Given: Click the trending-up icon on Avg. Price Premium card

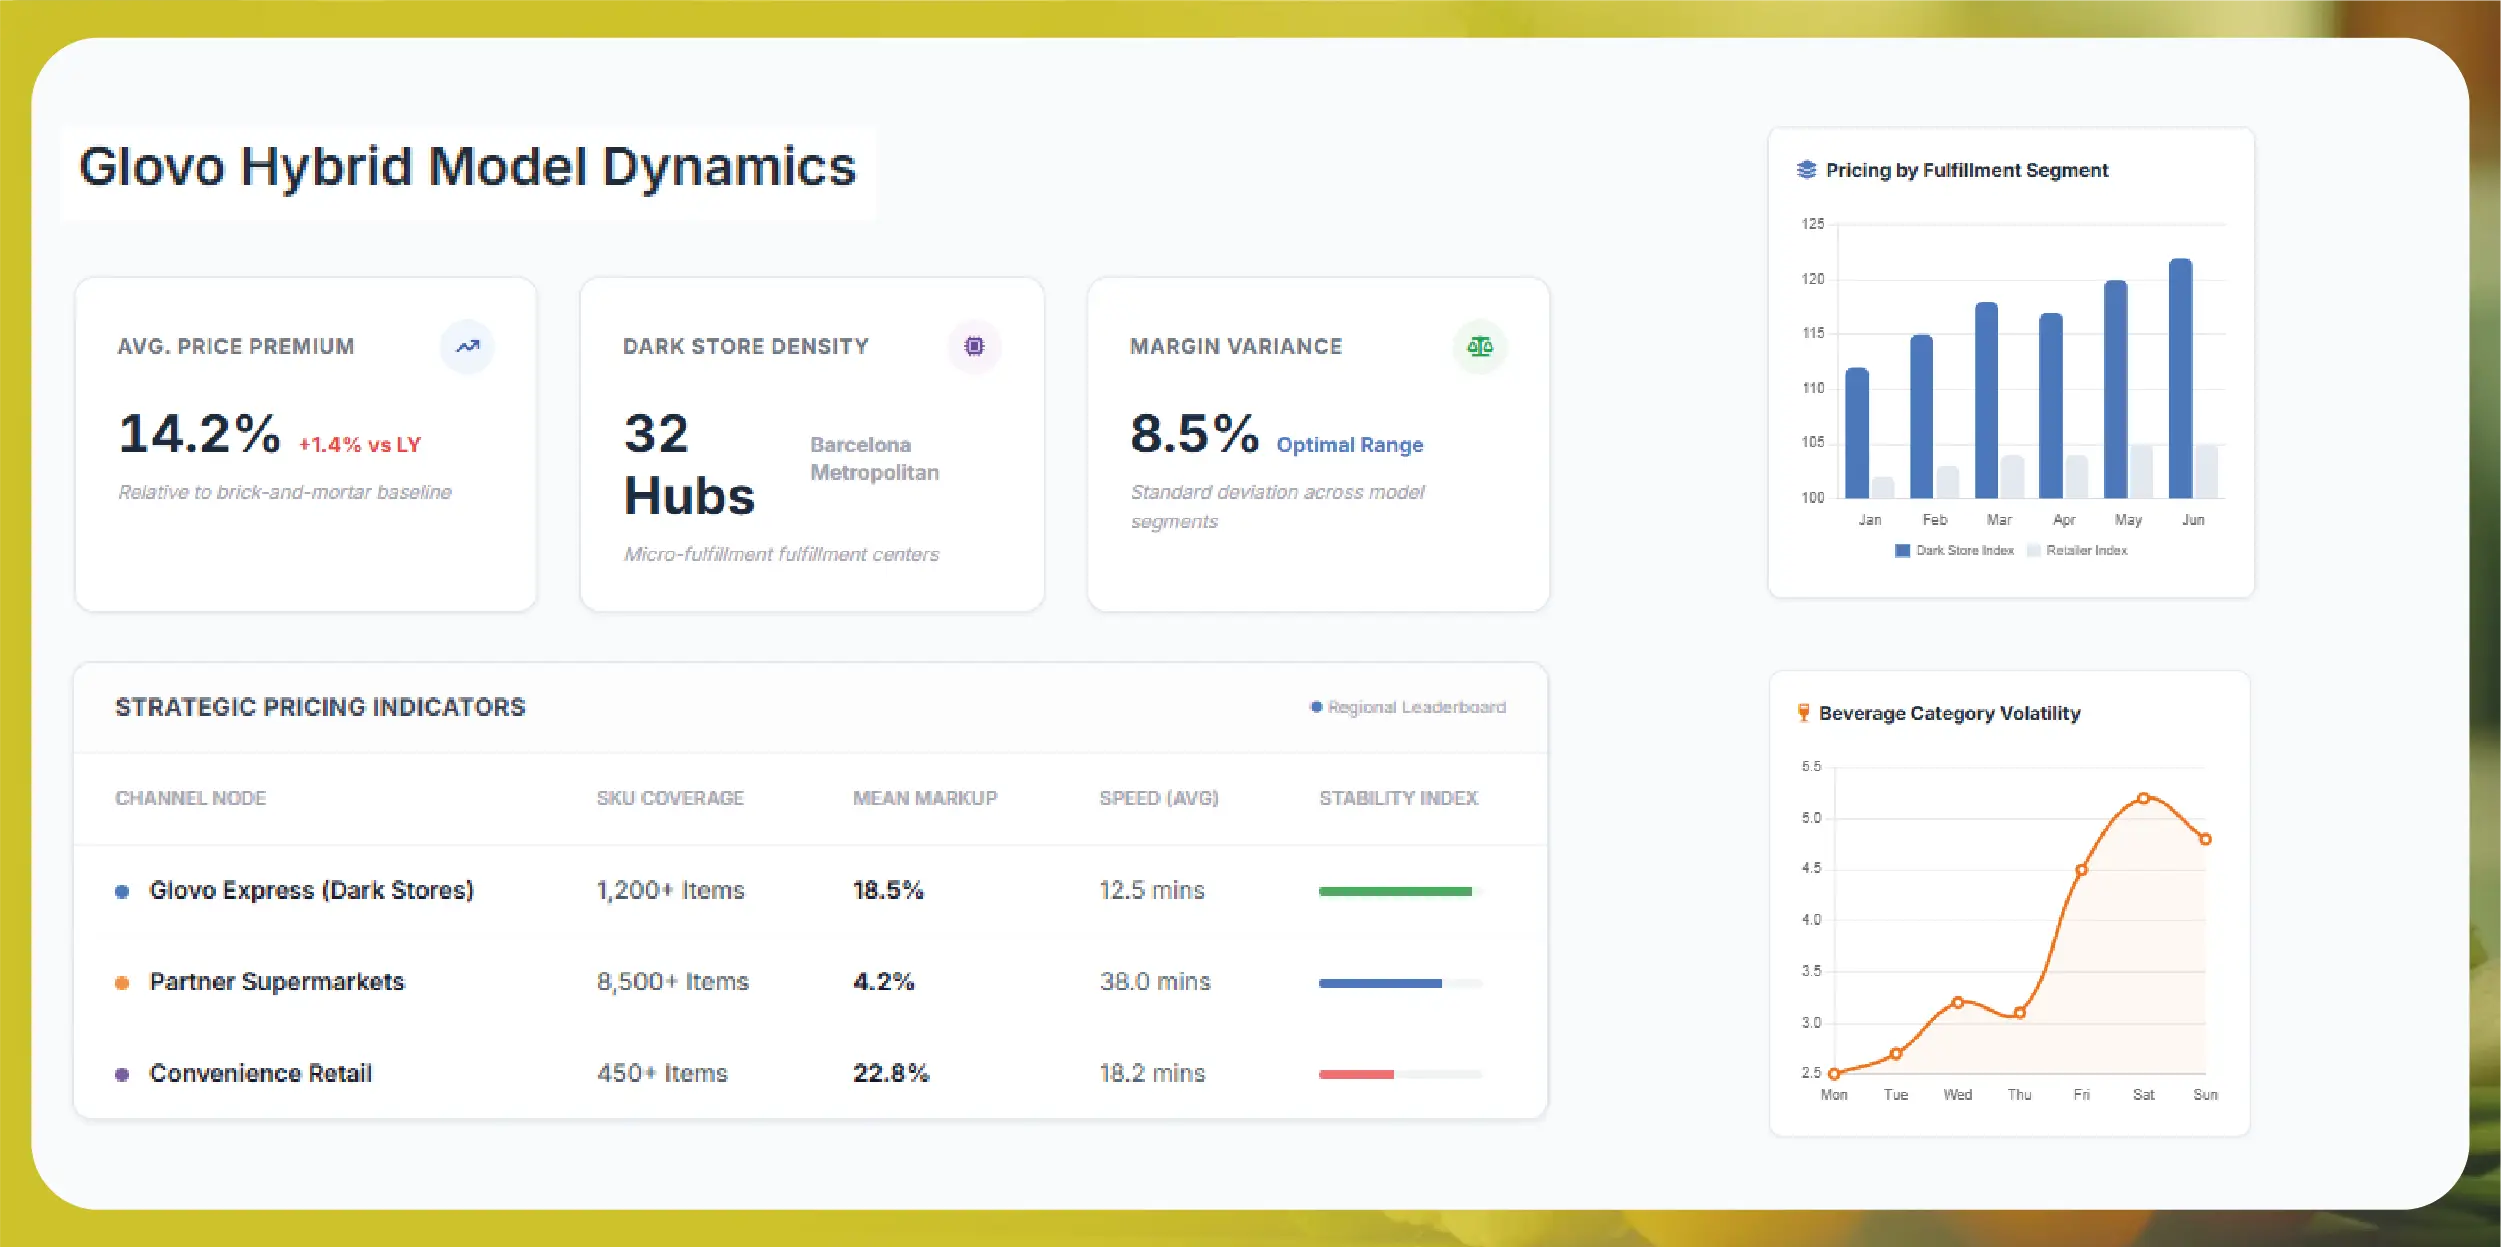Looking at the screenshot, I should [x=467, y=347].
